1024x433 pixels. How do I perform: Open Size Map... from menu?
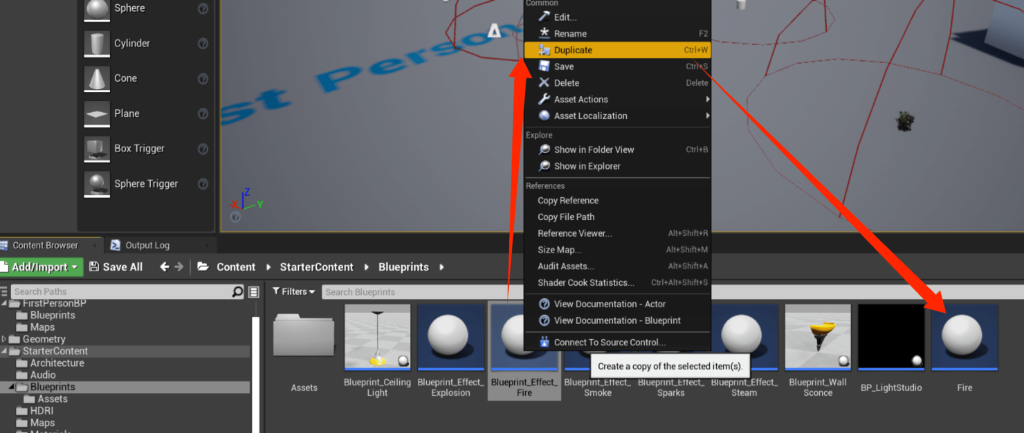coord(617,249)
